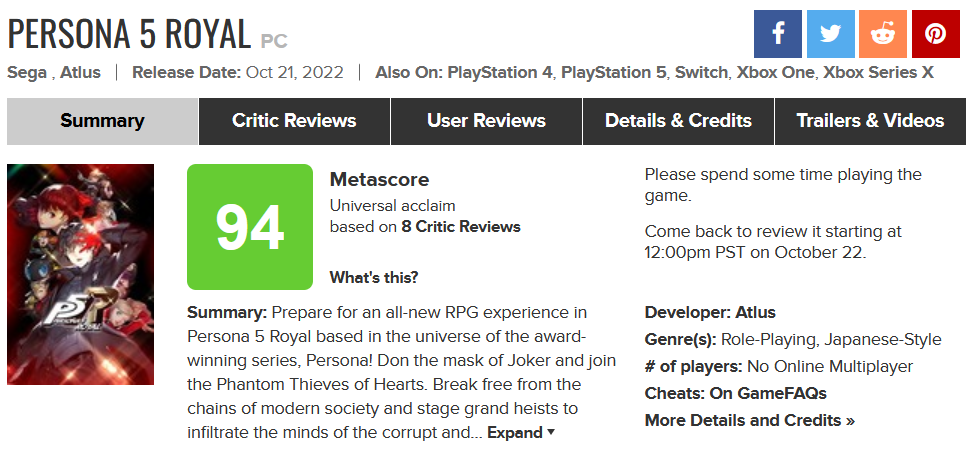Click the 8 Critic Reviews link
The height and width of the screenshot is (449, 970).
pyautogui.click(x=460, y=227)
